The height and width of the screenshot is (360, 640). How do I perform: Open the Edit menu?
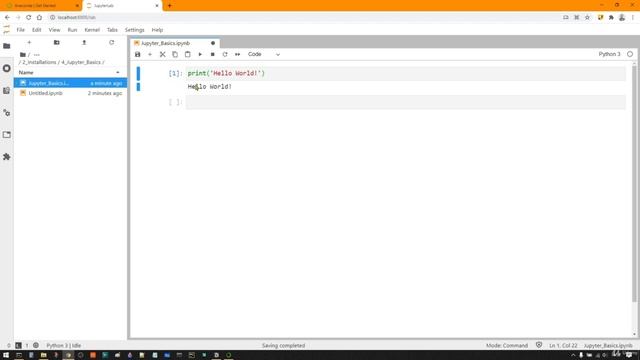click(x=36, y=30)
